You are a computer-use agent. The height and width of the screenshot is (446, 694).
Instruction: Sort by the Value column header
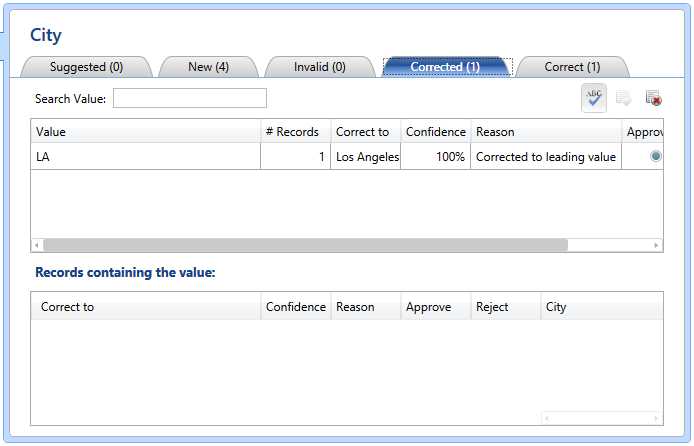[145, 132]
